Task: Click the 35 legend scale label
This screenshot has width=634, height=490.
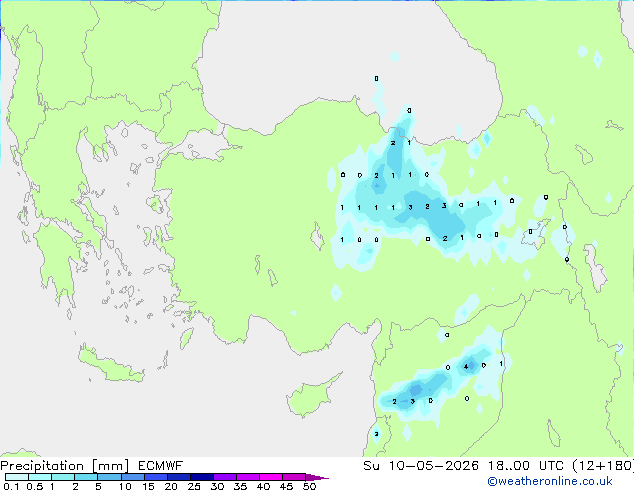Action: [240, 486]
